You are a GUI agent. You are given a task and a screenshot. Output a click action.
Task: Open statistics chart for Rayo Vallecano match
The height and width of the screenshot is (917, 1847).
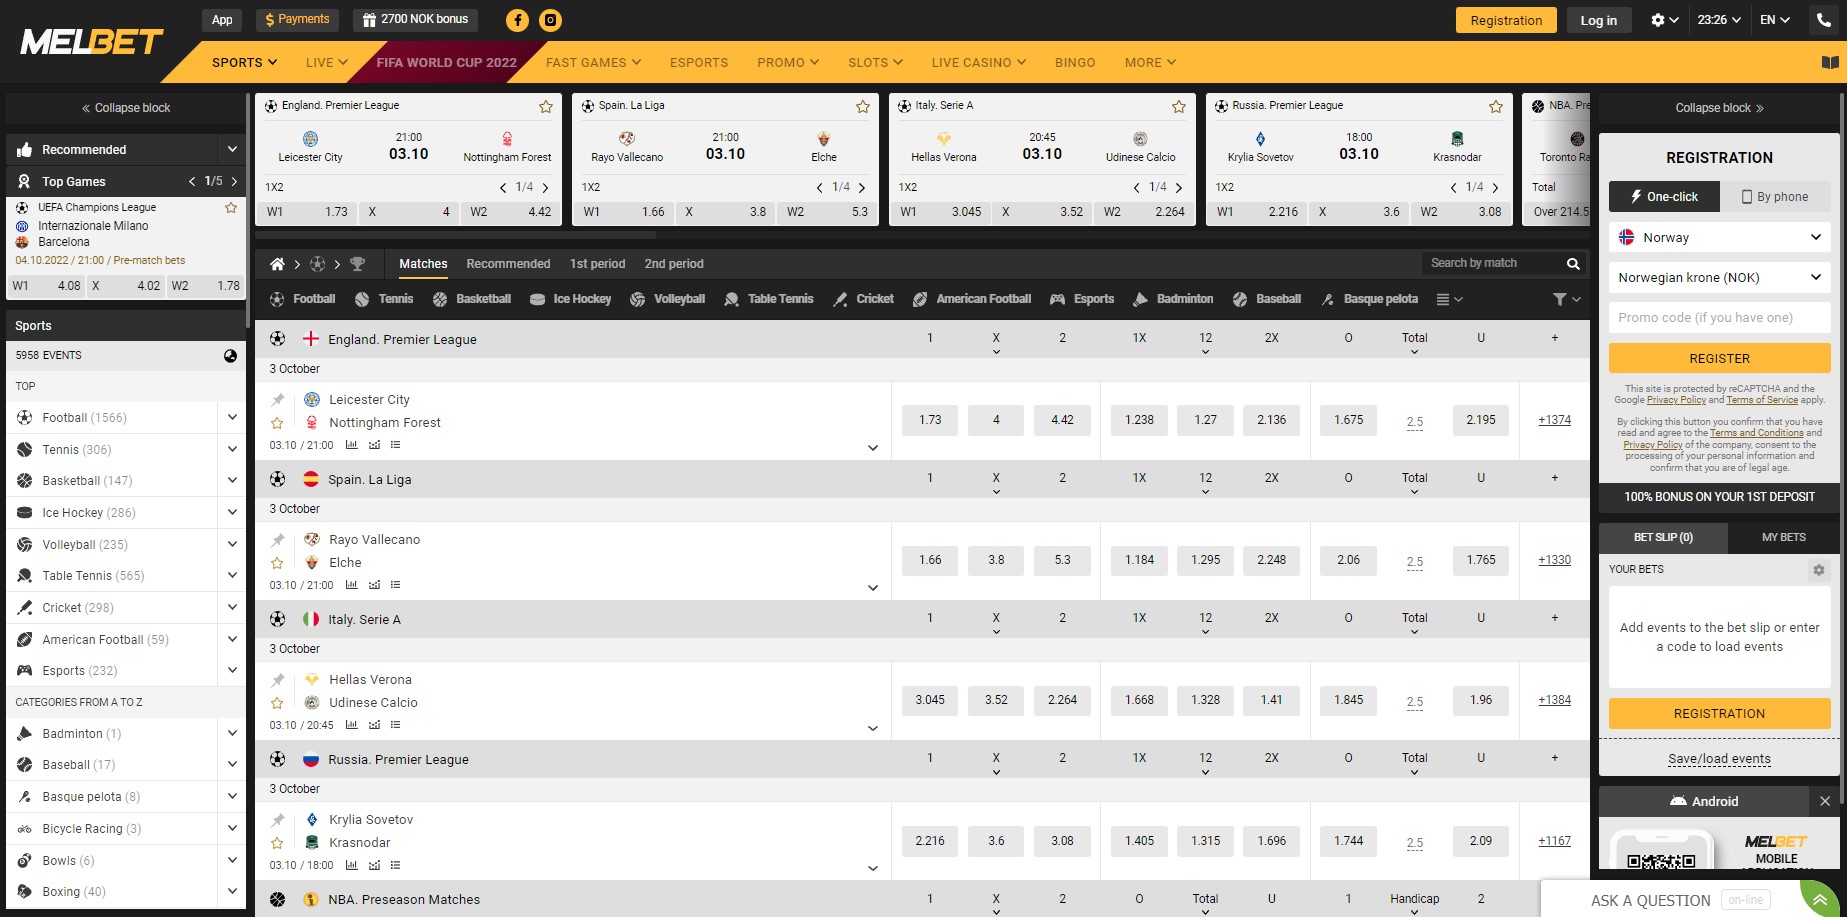click(351, 585)
